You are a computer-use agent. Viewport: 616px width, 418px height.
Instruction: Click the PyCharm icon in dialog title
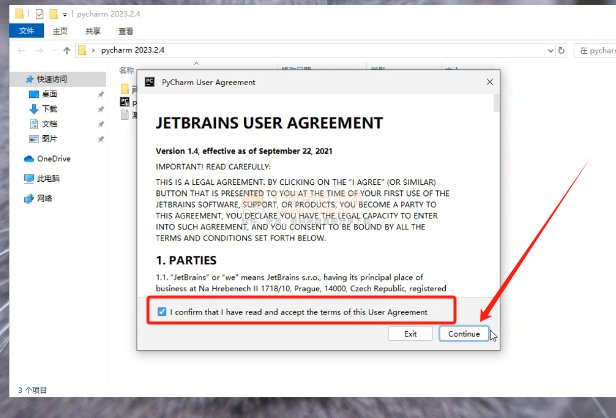point(150,82)
